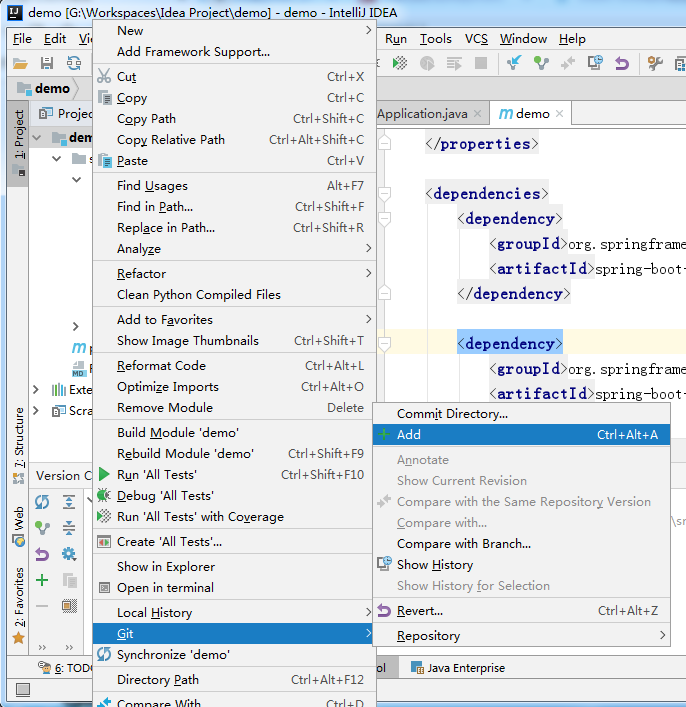Select Directory Path menu entry
This screenshot has width=686, height=707.
(x=234, y=679)
